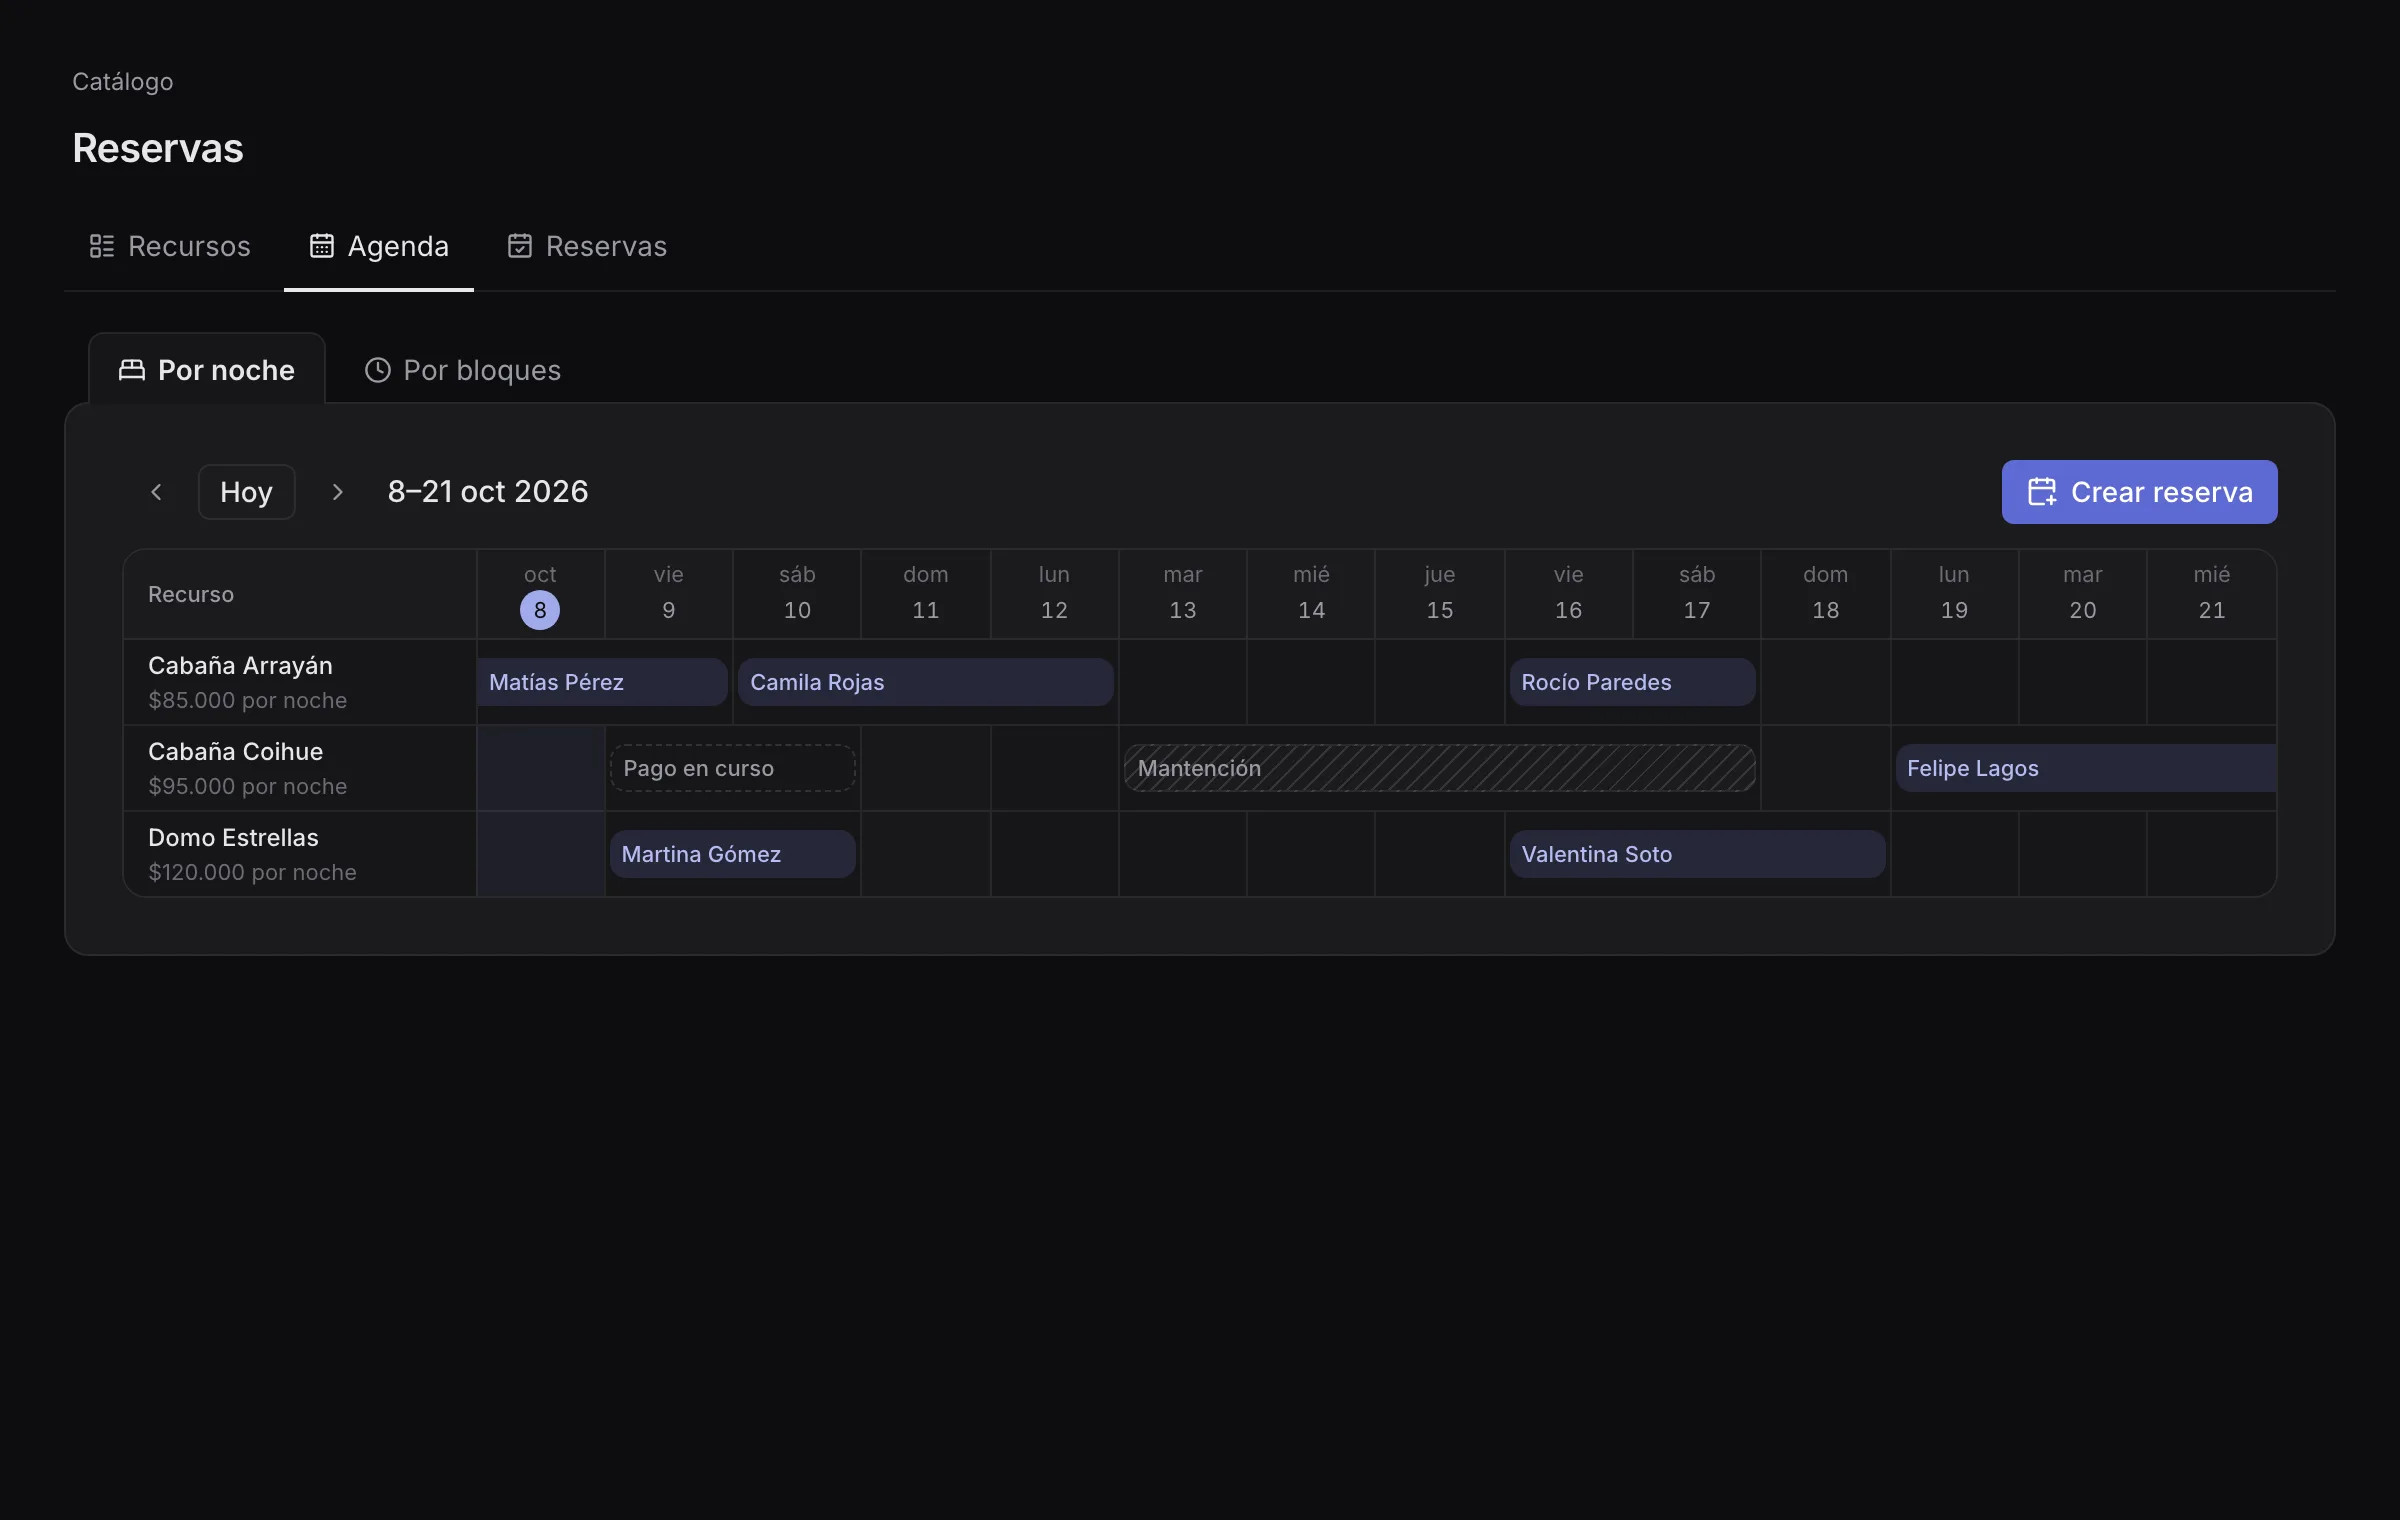Open Matías Pérez booking
This screenshot has width=2400, height=1520.
click(x=602, y=682)
